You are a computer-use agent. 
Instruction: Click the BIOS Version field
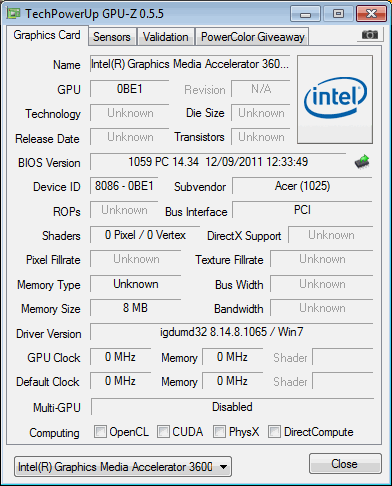click(218, 162)
